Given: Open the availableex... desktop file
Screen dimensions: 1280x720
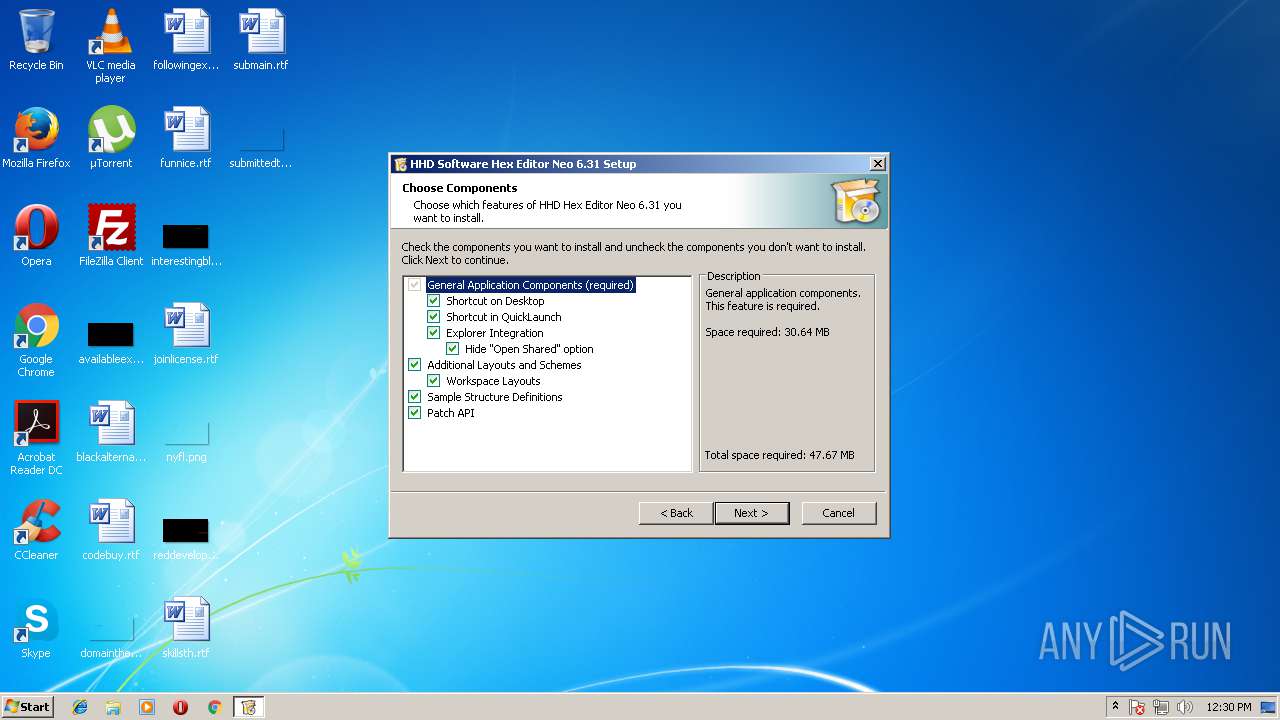Looking at the screenshot, I should tap(110, 342).
